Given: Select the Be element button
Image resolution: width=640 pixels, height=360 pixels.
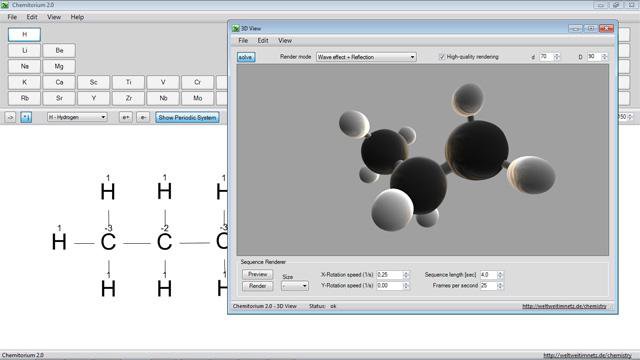Looking at the screenshot, I should click(59, 51).
